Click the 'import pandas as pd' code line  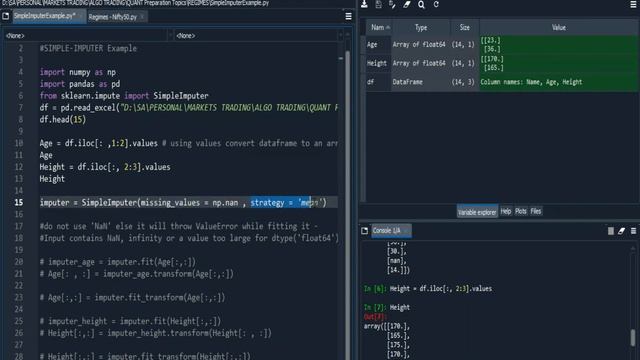[x=80, y=84]
